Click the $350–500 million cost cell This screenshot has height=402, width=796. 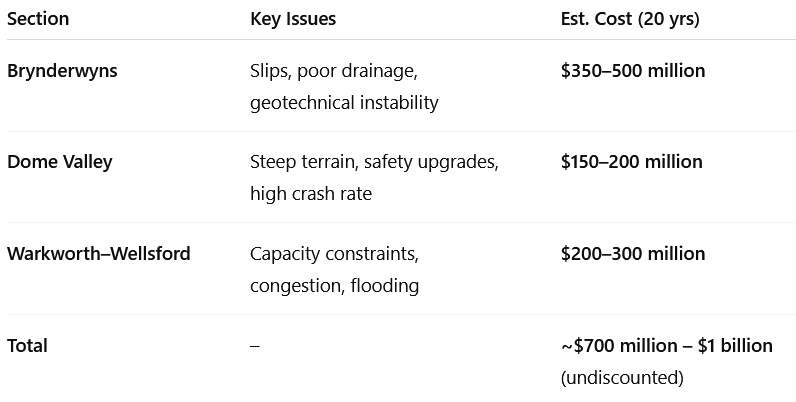633,71
